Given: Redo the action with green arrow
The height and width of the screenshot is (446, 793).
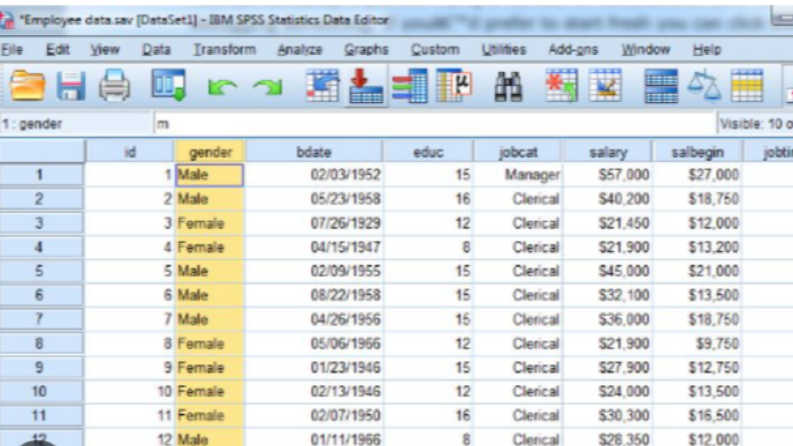Looking at the screenshot, I should point(268,87).
